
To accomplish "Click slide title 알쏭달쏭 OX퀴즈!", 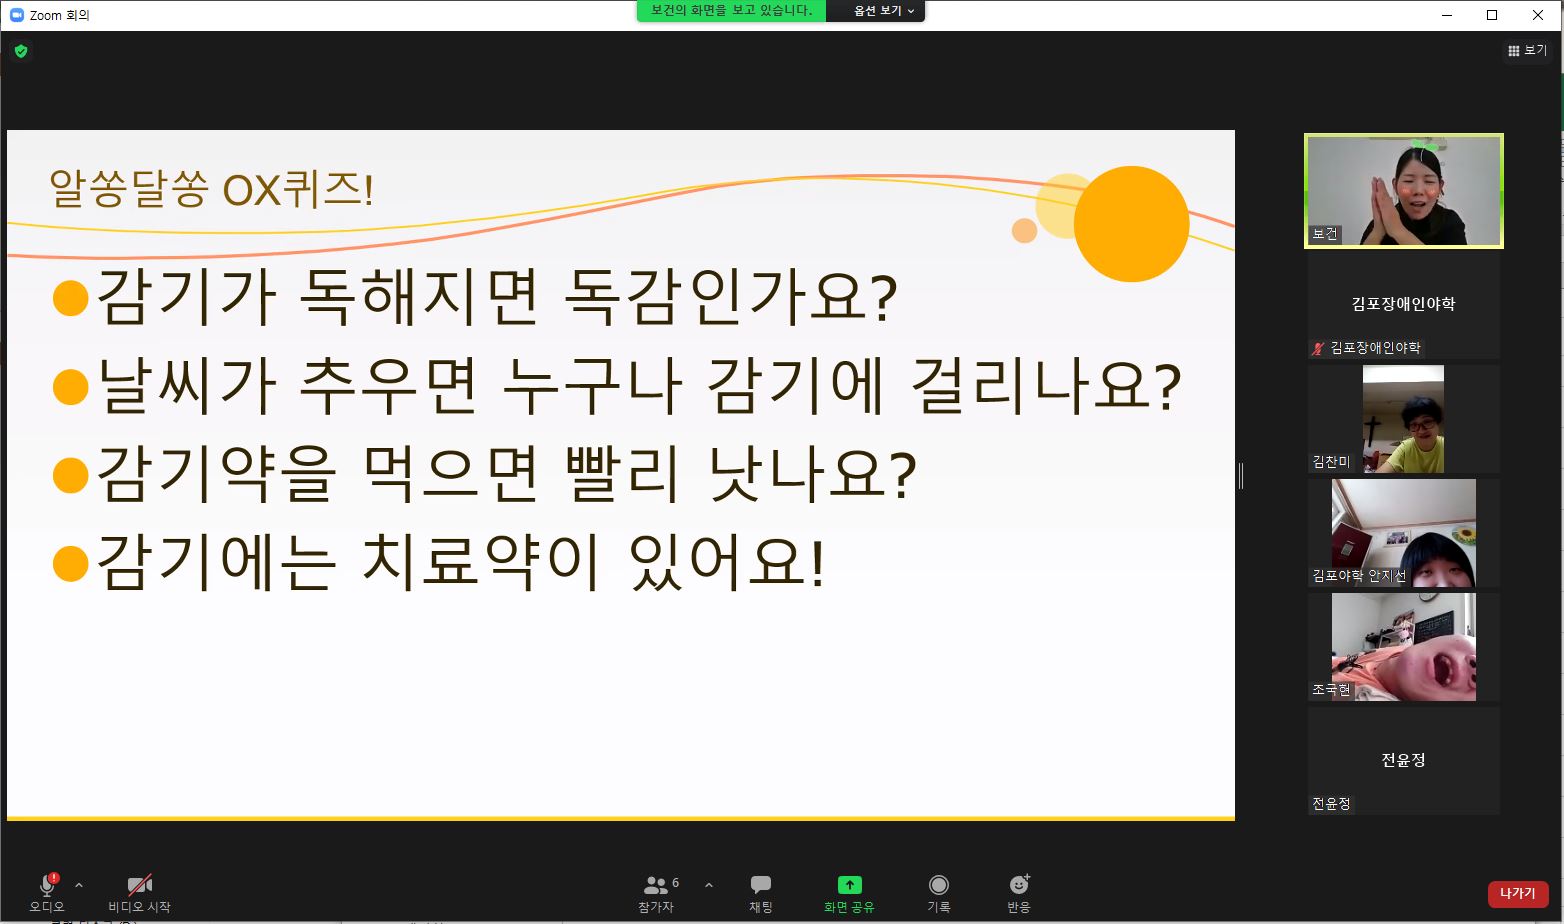I will (212, 189).
